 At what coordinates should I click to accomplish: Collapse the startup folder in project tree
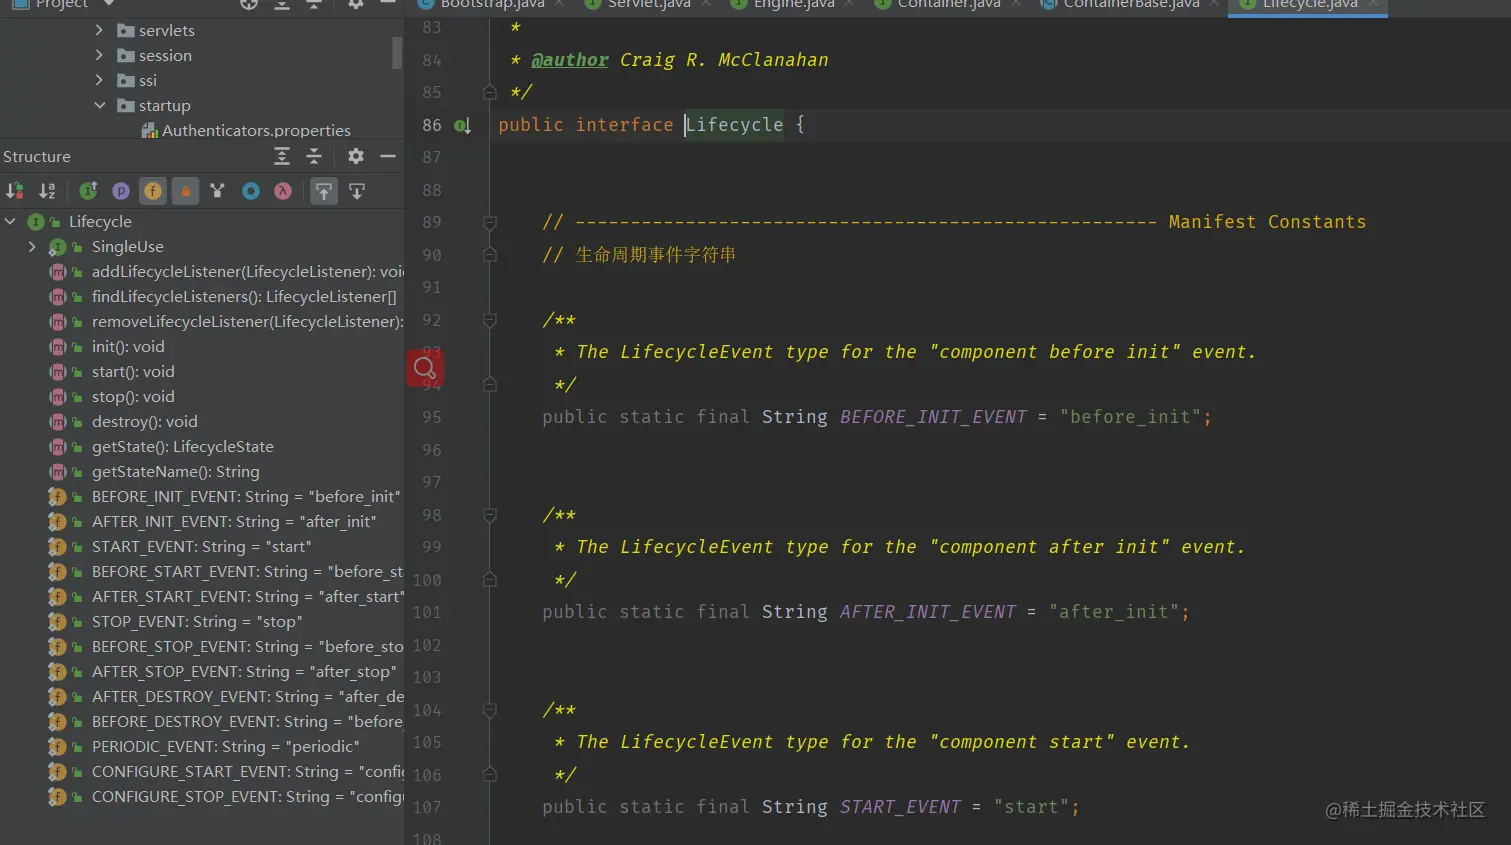pos(99,105)
